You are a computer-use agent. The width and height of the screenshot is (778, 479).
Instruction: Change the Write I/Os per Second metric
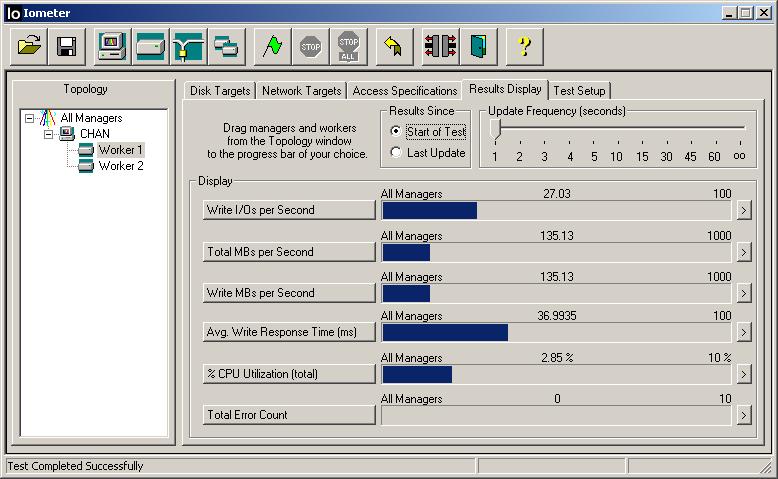[289, 210]
